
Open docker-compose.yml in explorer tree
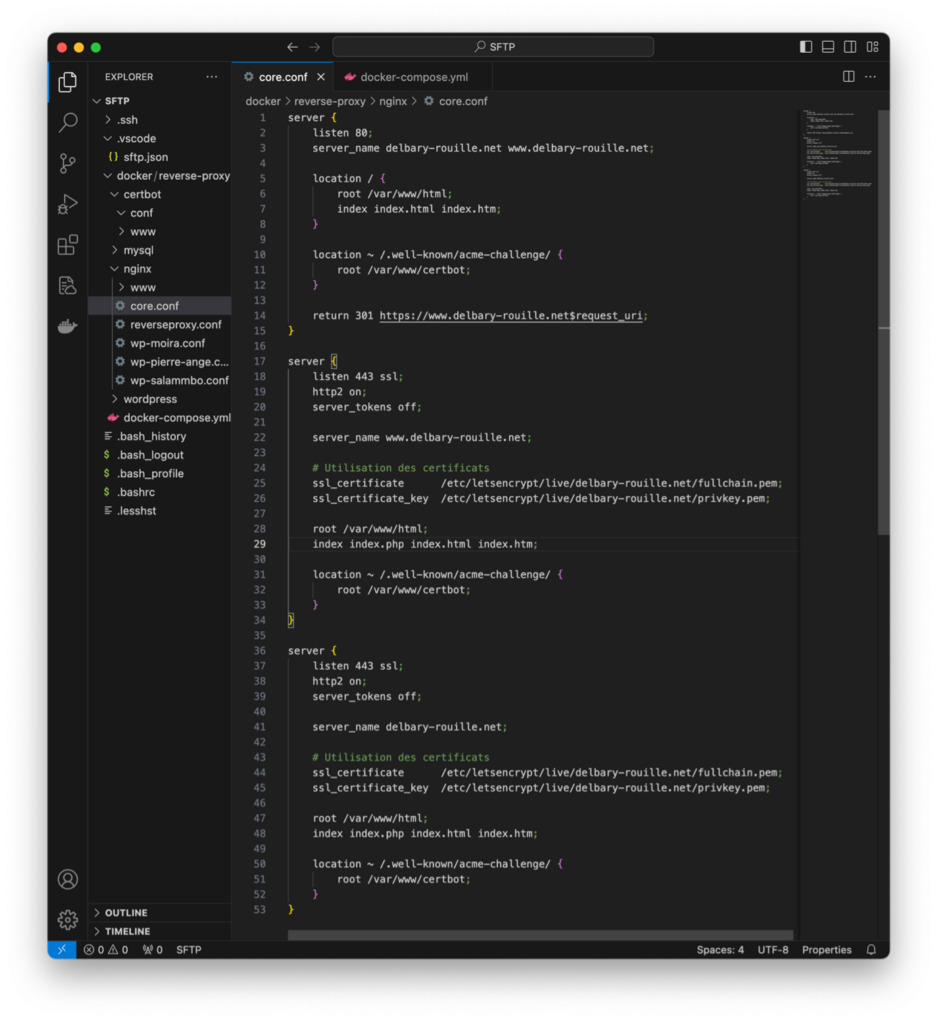point(160,417)
